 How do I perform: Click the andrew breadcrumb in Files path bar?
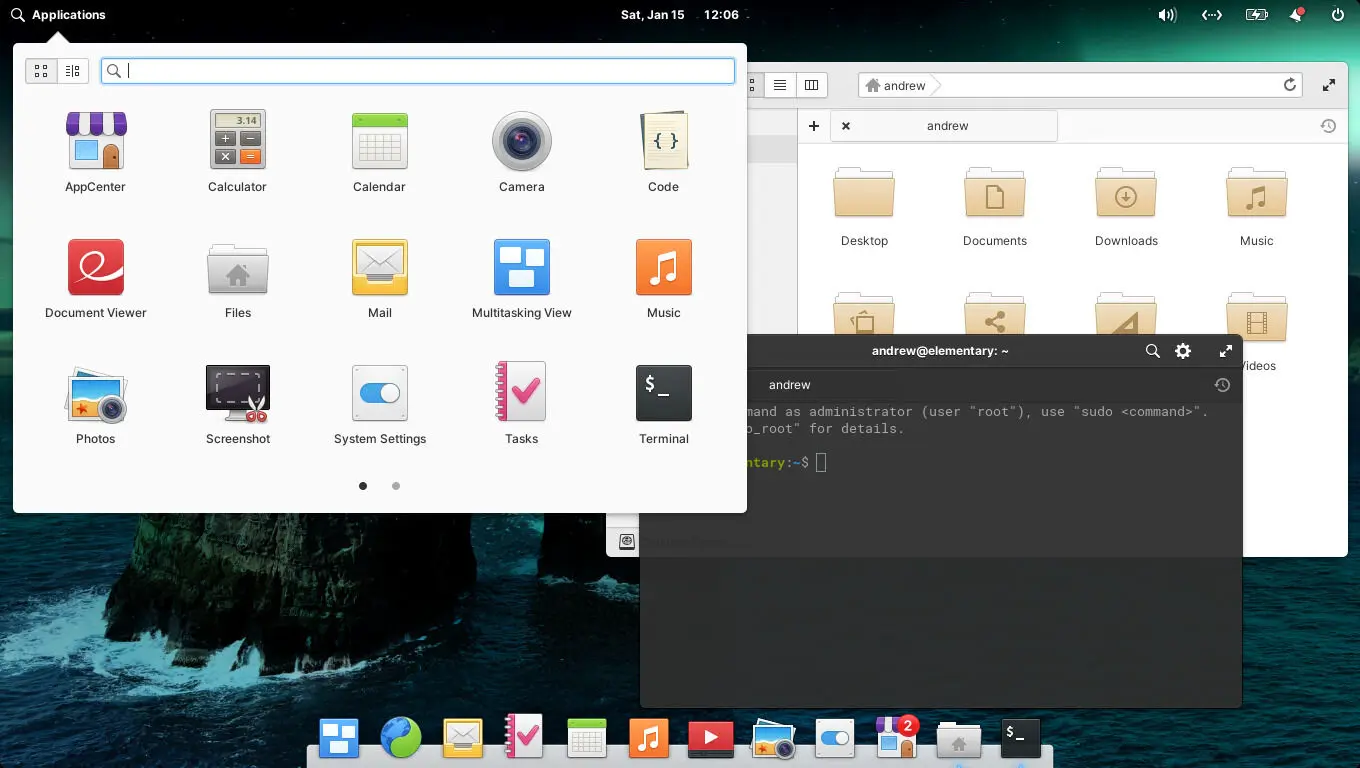click(x=896, y=85)
